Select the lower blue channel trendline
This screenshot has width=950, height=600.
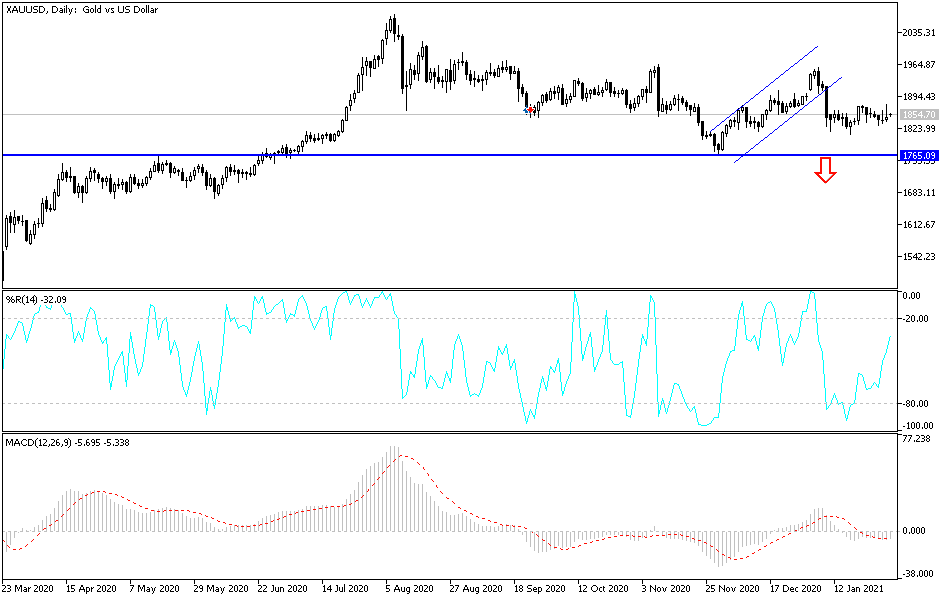tap(788, 120)
